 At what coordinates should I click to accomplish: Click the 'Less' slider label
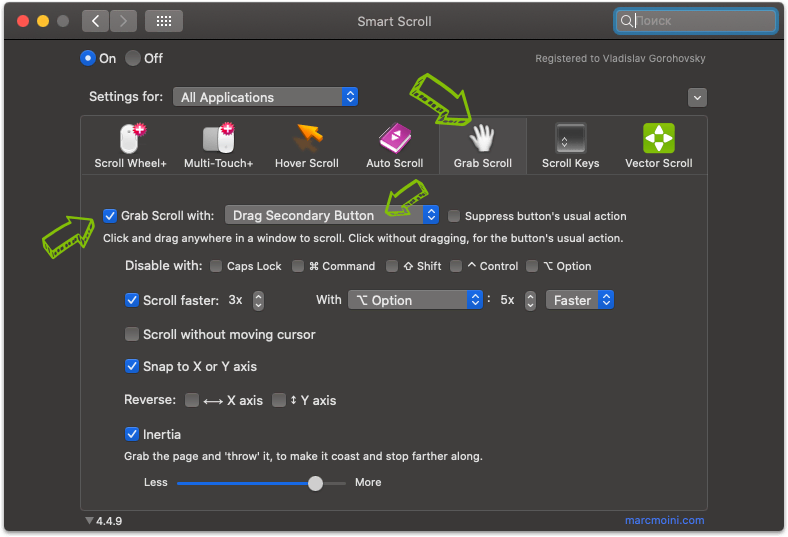156,482
